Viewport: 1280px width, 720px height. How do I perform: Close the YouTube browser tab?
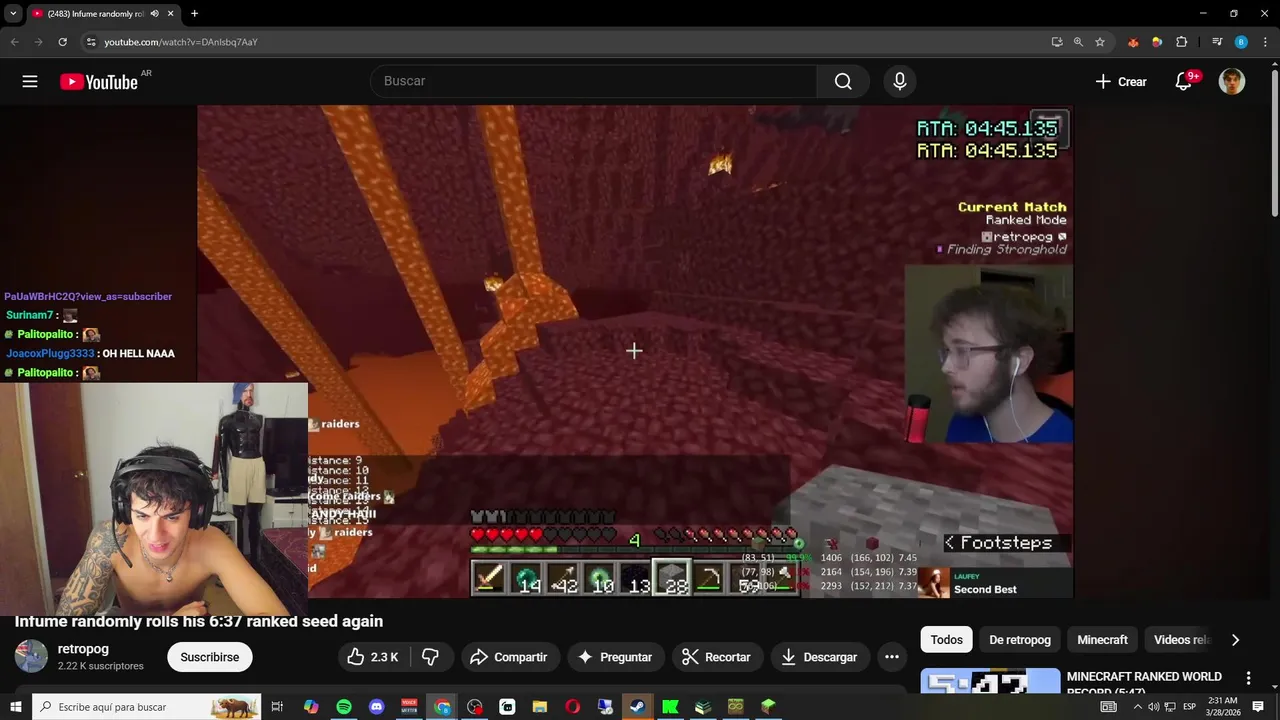pyautogui.click(x=171, y=14)
